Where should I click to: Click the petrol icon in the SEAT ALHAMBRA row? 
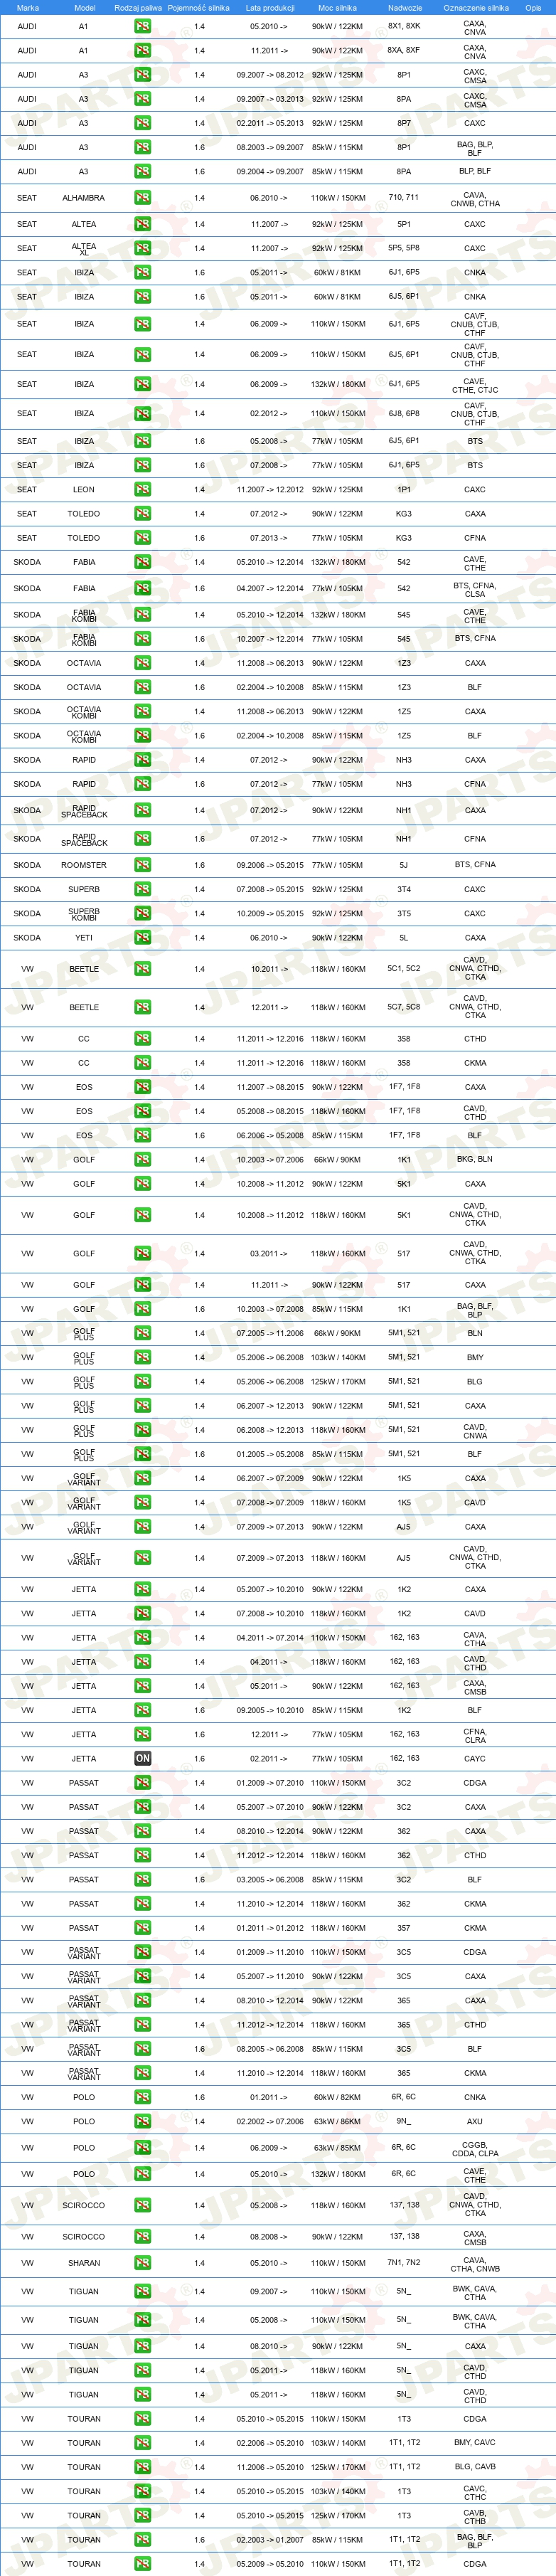click(x=143, y=198)
